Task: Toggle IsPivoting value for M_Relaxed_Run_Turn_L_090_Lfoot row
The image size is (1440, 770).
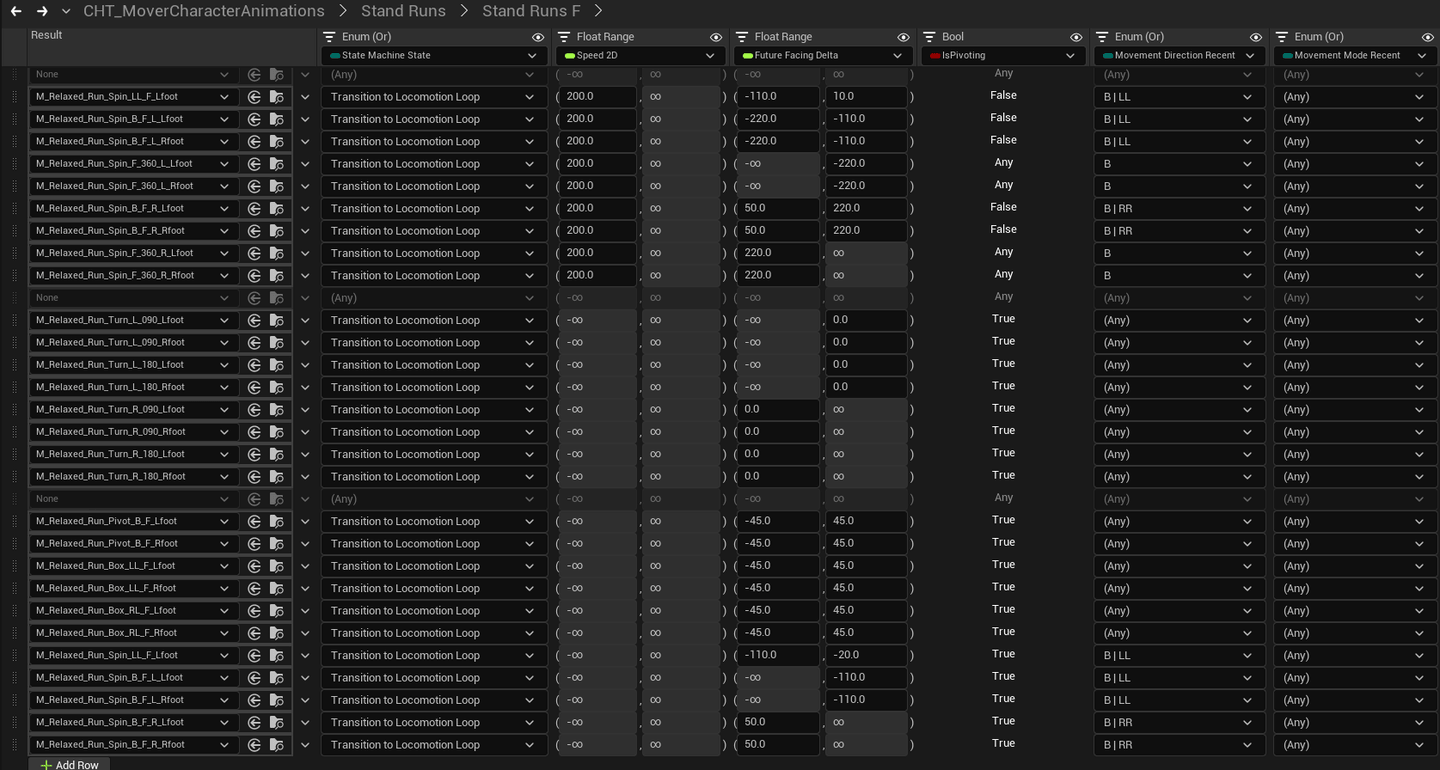Action: 1003,319
